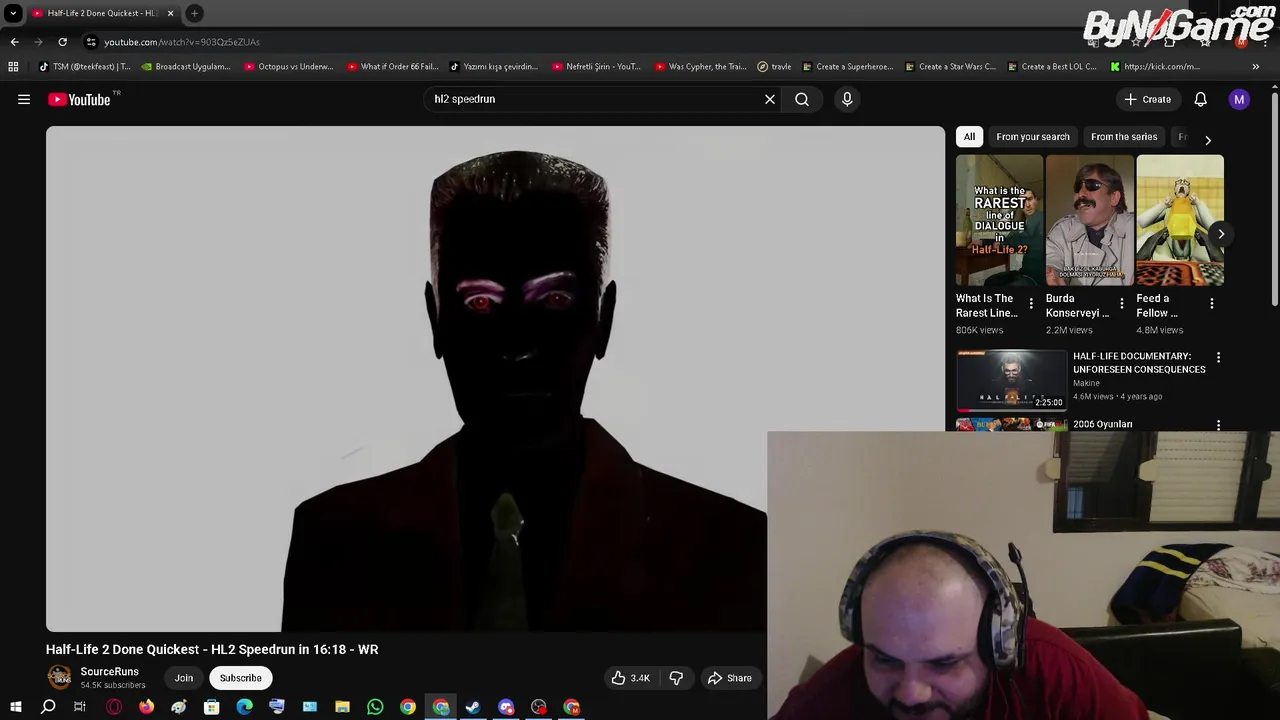Run the search with the magnifier button
1280x720 pixels.
(802, 99)
